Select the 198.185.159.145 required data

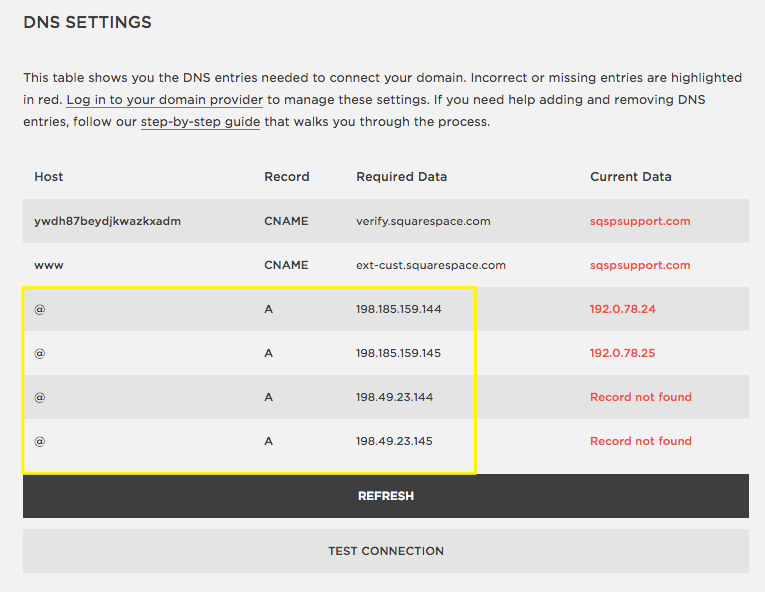click(398, 353)
